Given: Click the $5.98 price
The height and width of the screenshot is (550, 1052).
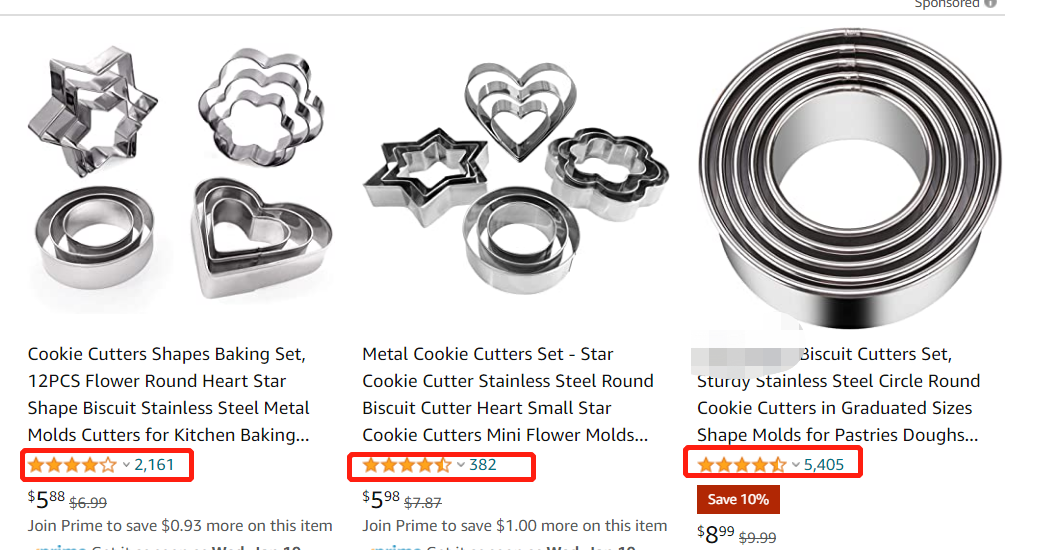Looking at the screenshot, I should (381, 500).
